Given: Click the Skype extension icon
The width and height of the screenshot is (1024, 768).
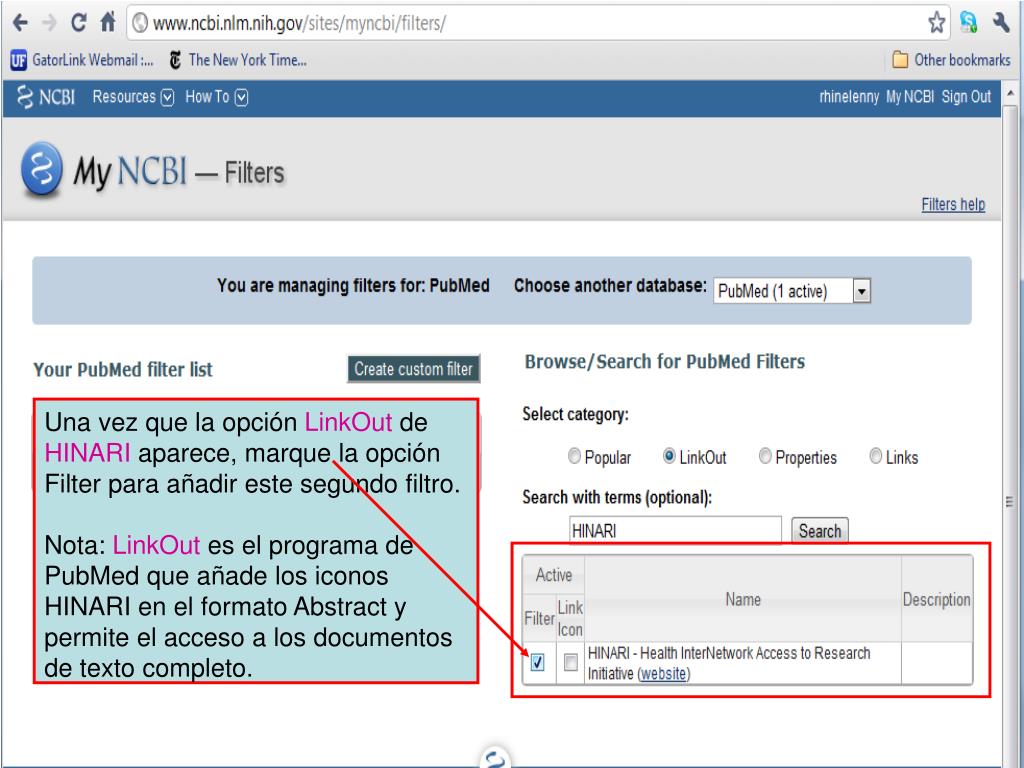Looking at the screenshot, I should [968, 23].
